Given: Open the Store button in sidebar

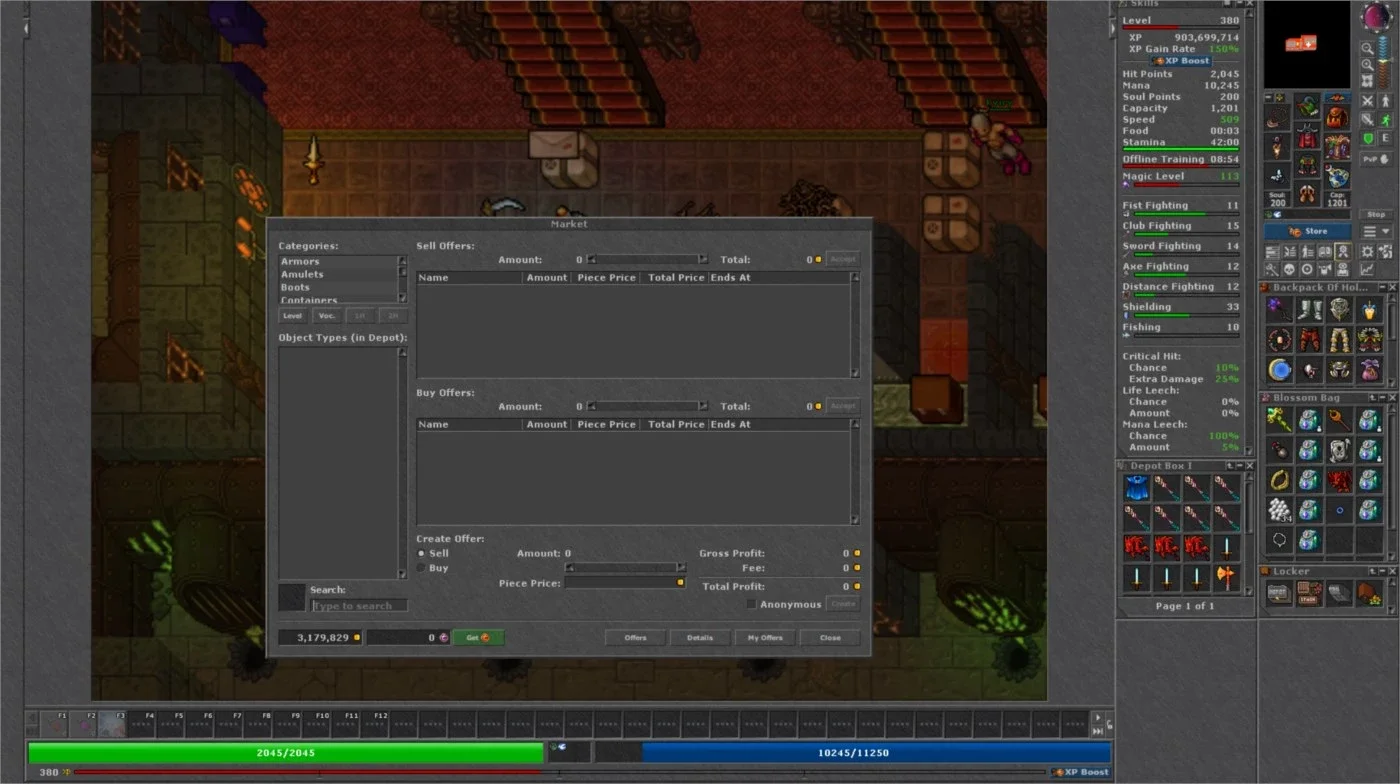Looking at the screenshot, I should coord(1309,231).
